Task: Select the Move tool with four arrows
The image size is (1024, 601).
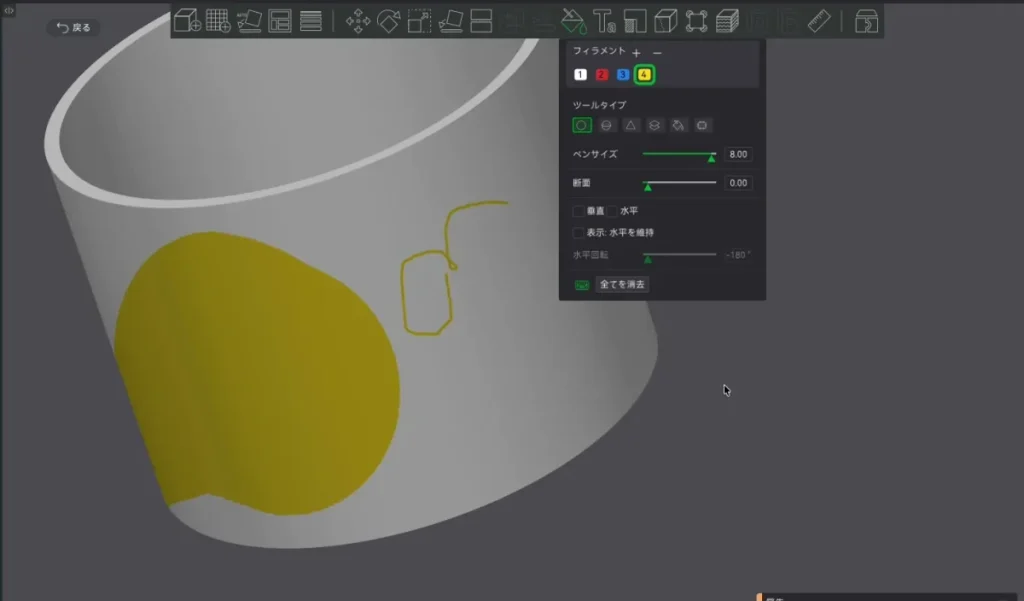Action: point(358,21)
